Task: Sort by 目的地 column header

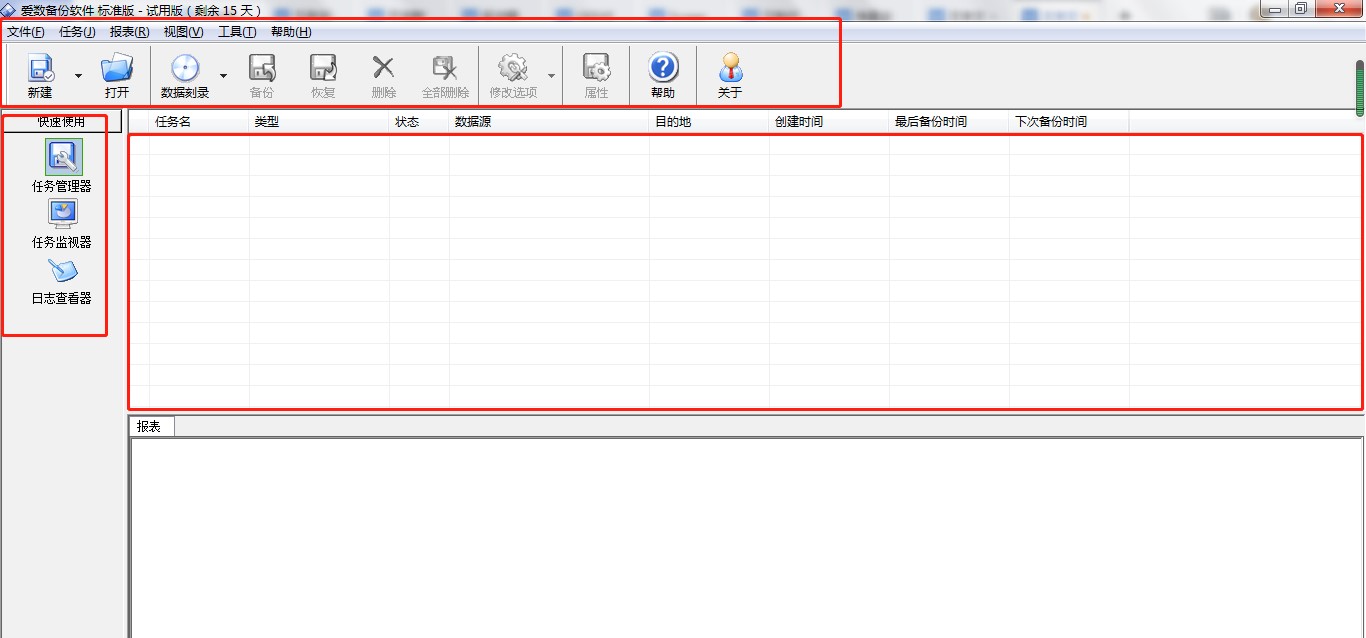Action: pyautogui.click(x=709, y=122)
